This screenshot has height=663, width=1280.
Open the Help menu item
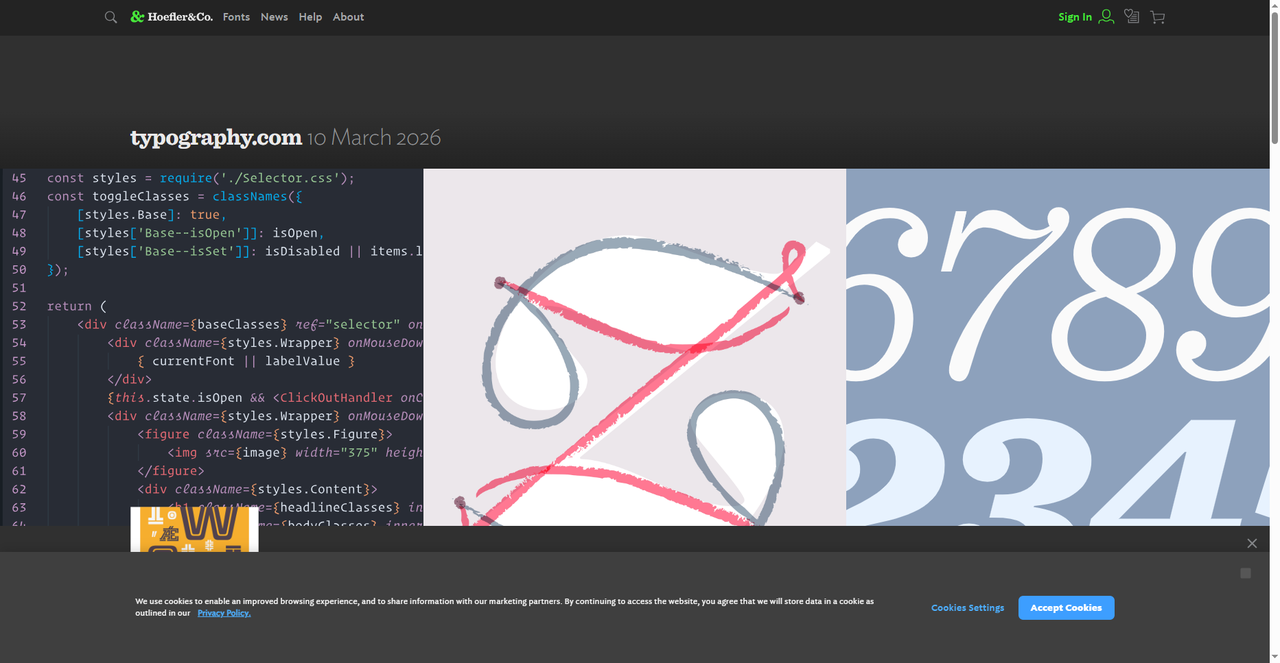[310, 17]
